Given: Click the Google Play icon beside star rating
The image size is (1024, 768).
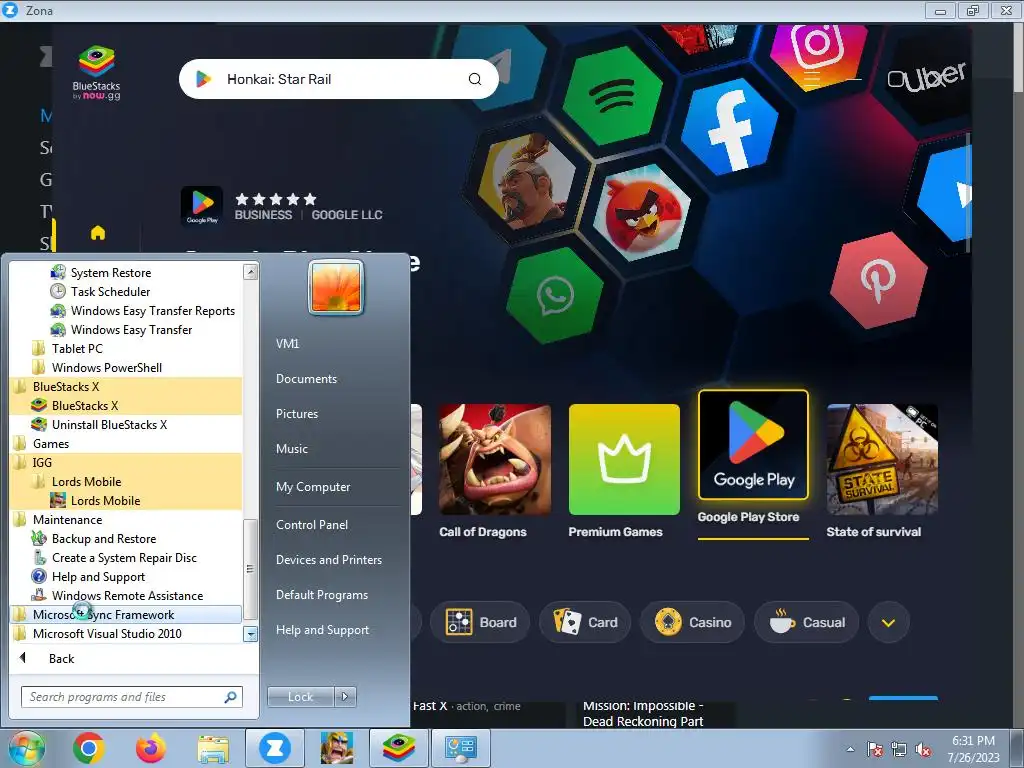Looking at the screenshot, I should (202, 206).
